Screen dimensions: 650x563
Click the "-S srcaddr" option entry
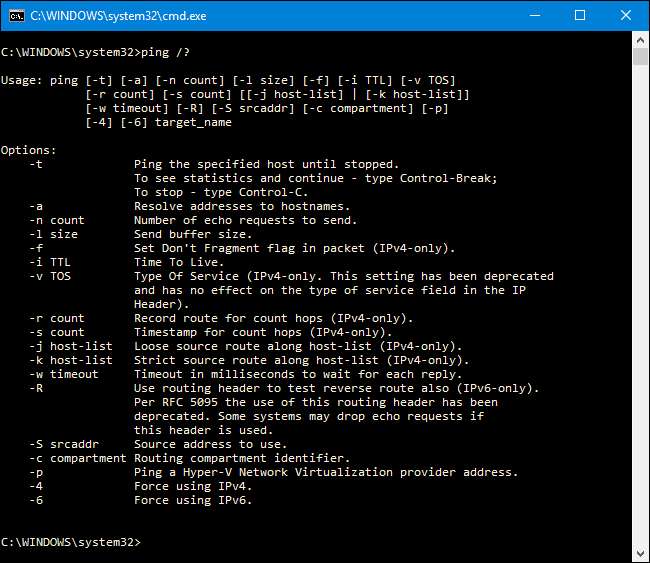click(64, 444)
